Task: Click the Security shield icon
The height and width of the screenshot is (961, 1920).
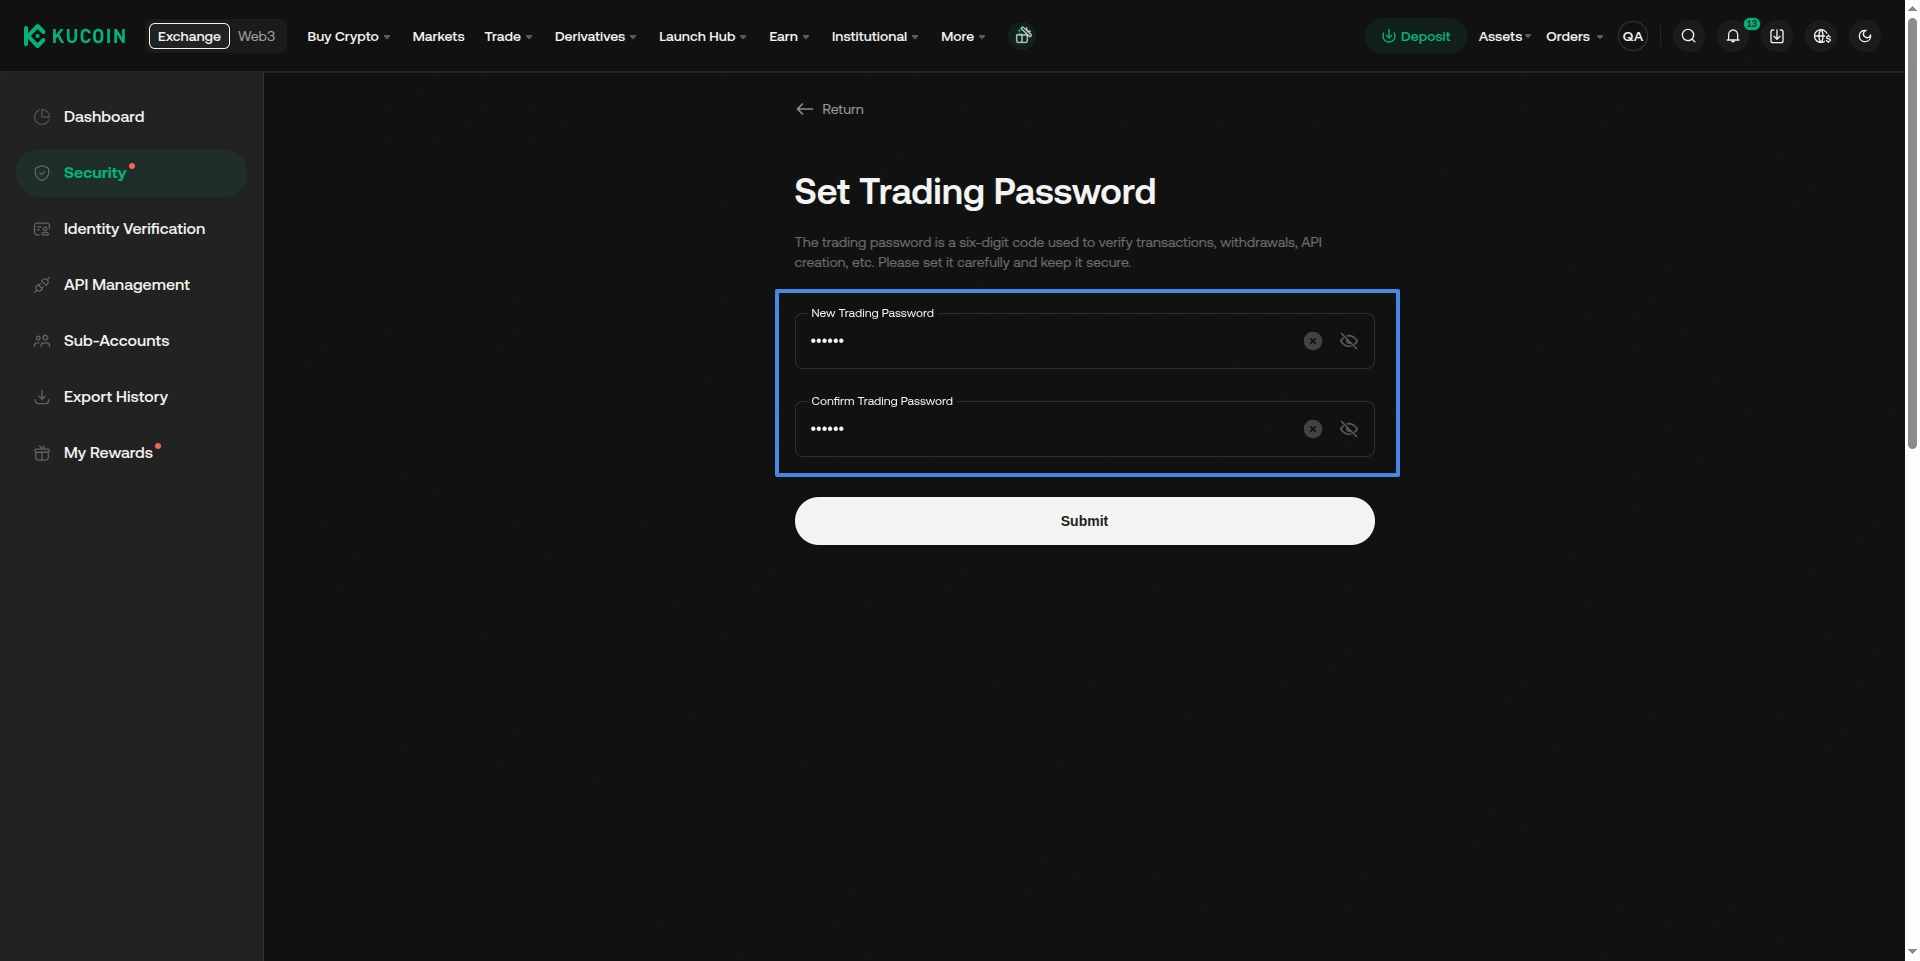Action: click(42, 173)
